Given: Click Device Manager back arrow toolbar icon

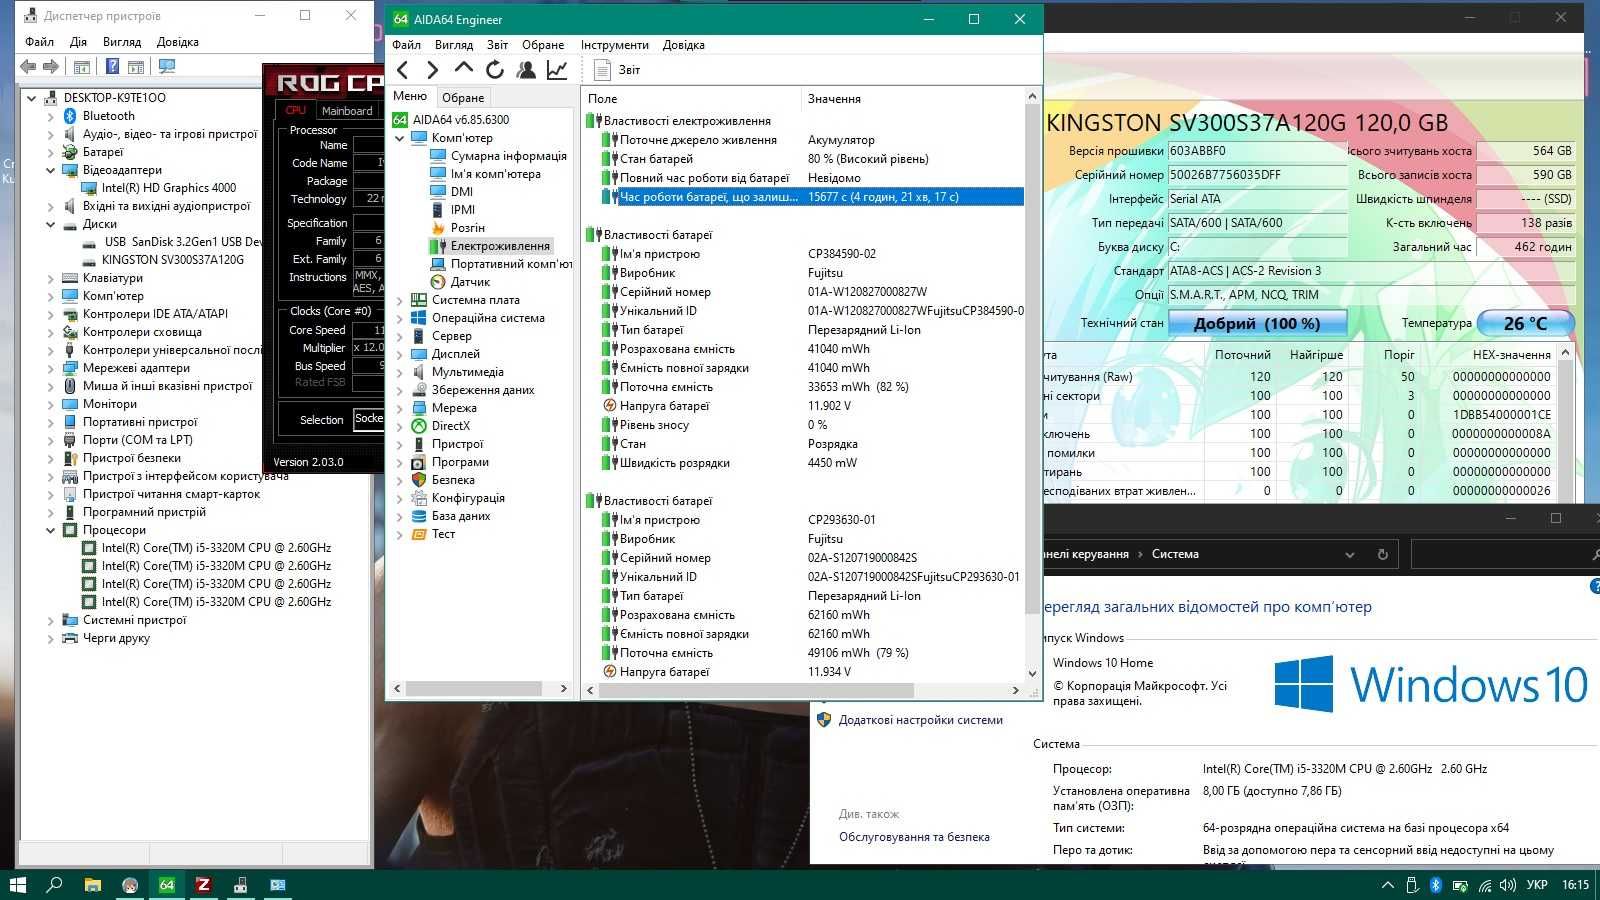Looking at the screenshot, I should pos(28,67).
